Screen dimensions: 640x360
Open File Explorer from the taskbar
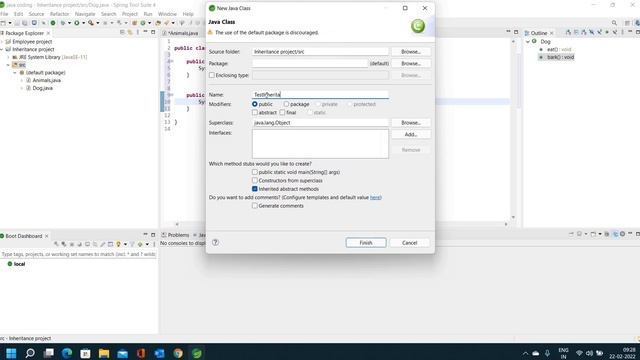click(x=104, y=353)
